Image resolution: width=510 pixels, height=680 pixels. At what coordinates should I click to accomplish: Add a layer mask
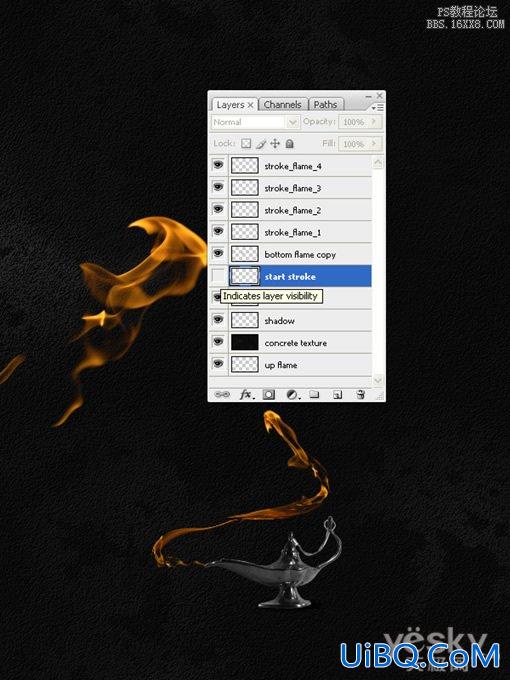pos(269,394)
